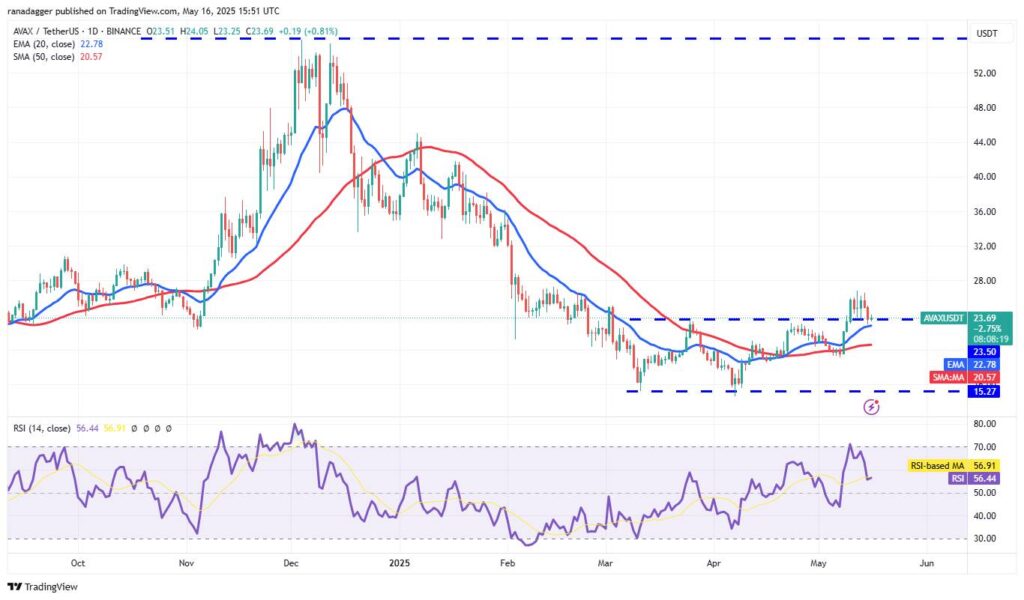This screenshot has height=600, width=1024.
Task: Select the RSI (14, close) indicator legend
Action: tap(42, 428)
